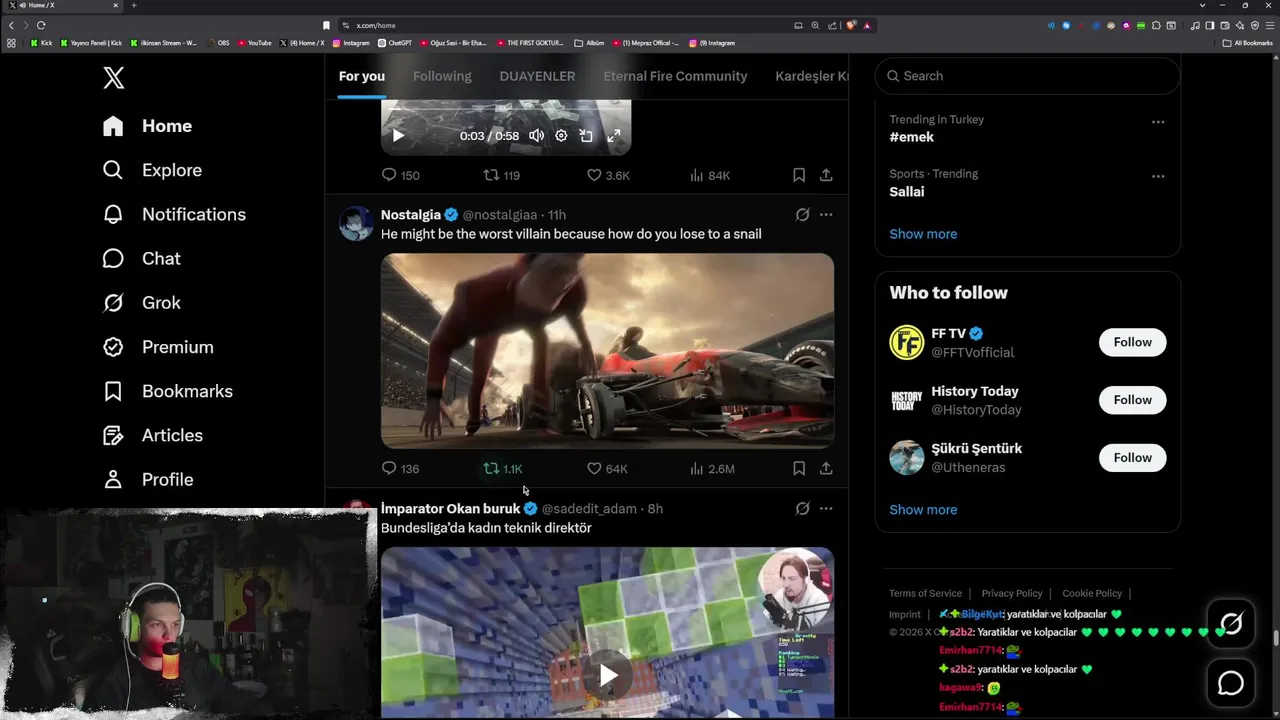This screenshot has width=1280, height=720.
Task: Open more options for Sallai trend
Action: 1158,176
